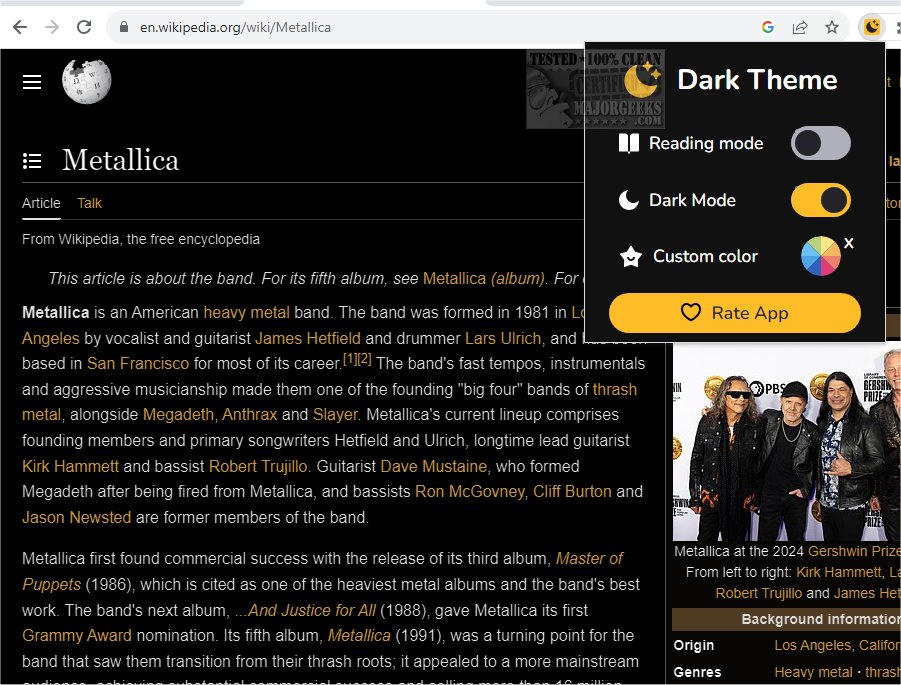Open the Heavy metal genre link in infobox
Viewport: 901px width, 685px height.
point(813,672)
